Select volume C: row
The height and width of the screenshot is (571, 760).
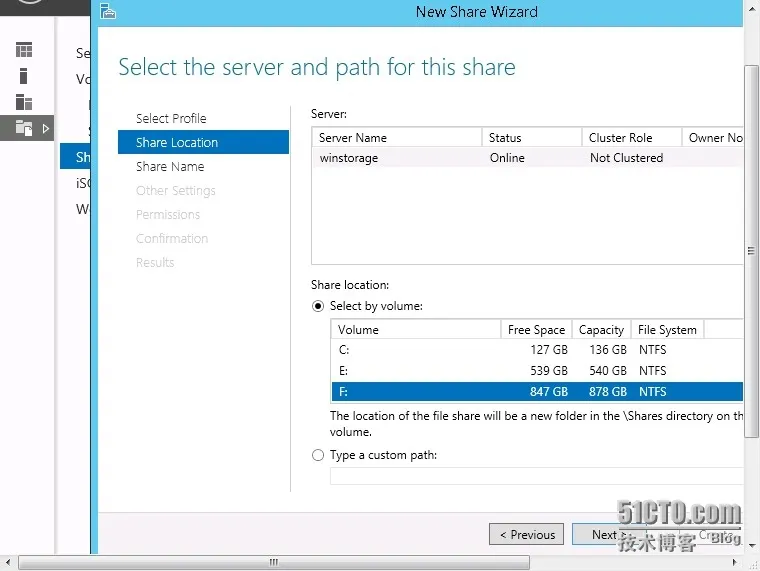point(537,350)
